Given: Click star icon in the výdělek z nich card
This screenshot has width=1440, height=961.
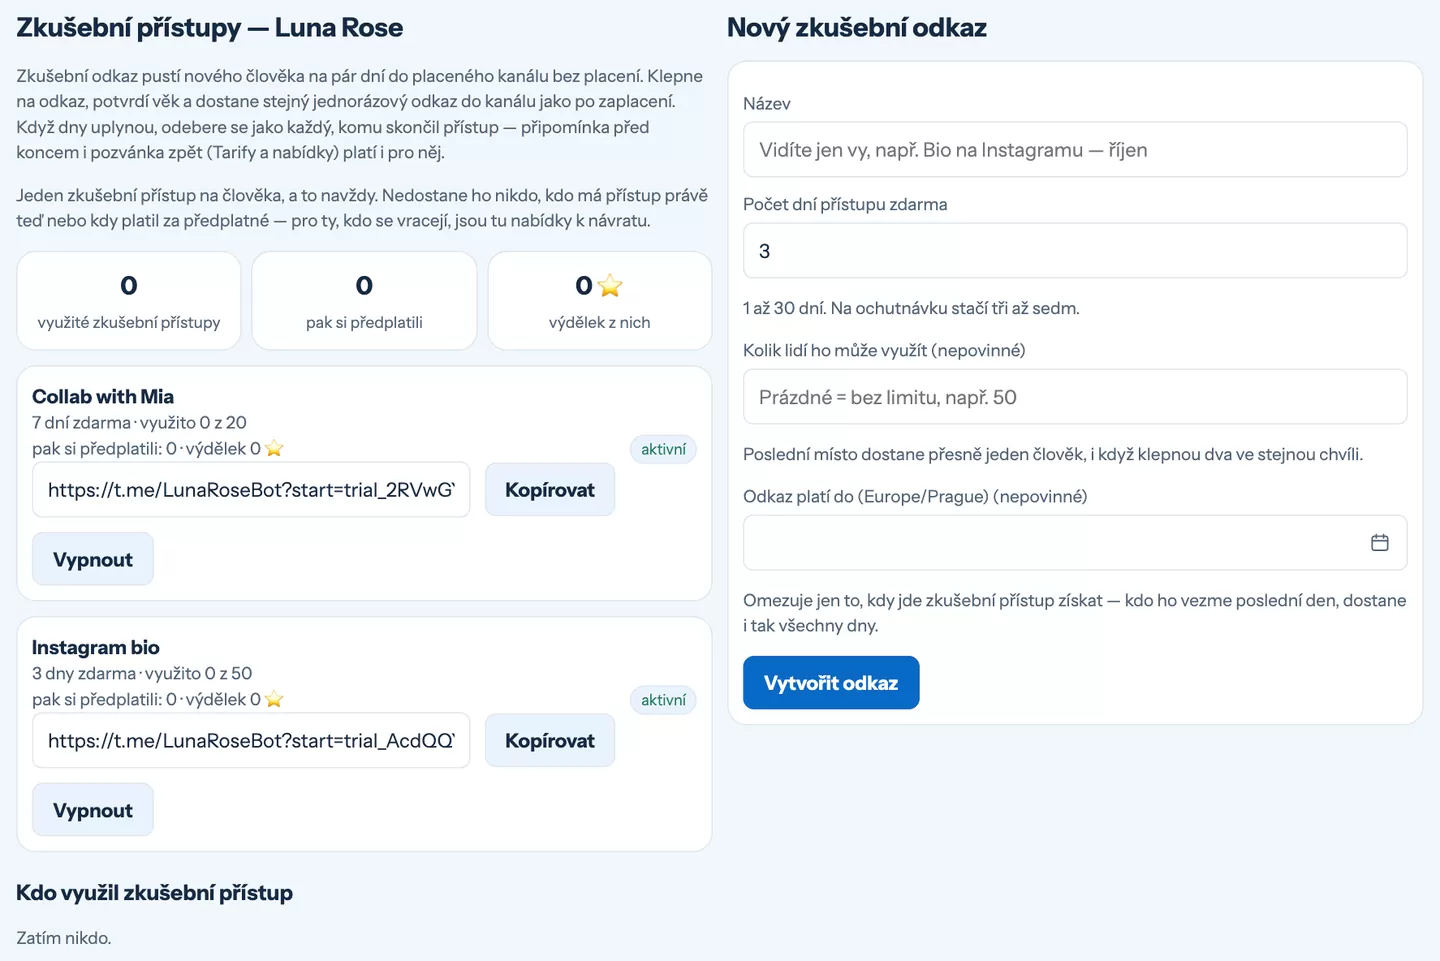Looking at the screenshot, I should pos(610,286).
